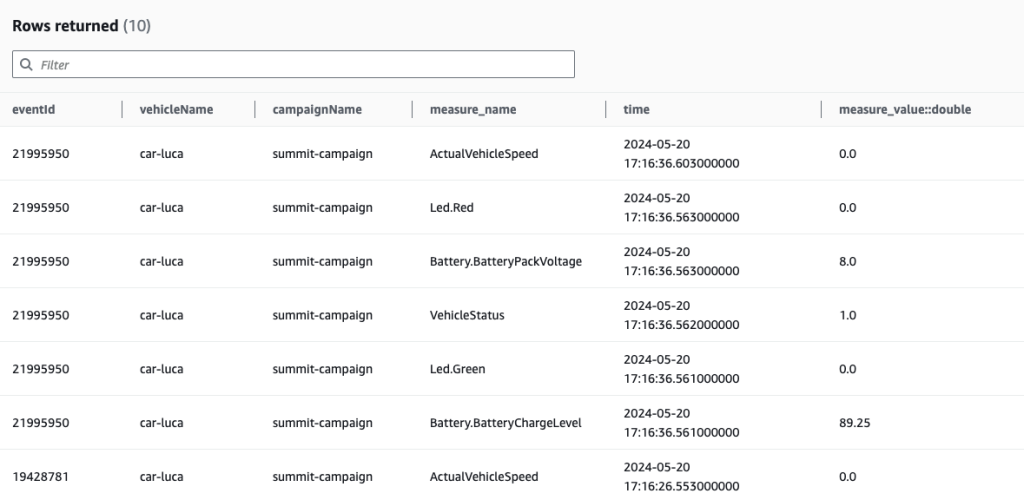This screenshot has height=500, width=1024.
Task: Select summit-campaign in the Battery.BatteryPackVoltage row
Action: pyautogui.click(x=323, y=261)
